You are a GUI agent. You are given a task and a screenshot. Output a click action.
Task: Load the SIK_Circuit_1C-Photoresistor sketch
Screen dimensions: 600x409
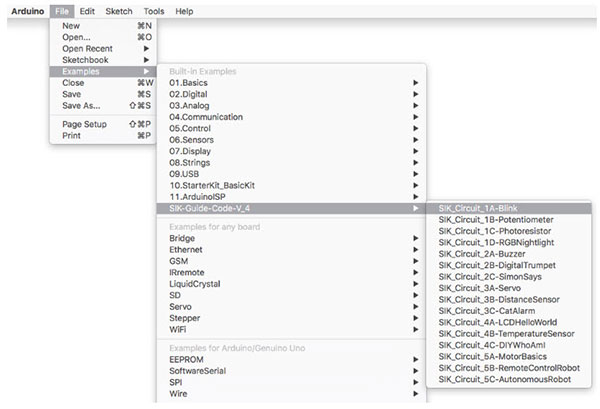click(509, 231)
